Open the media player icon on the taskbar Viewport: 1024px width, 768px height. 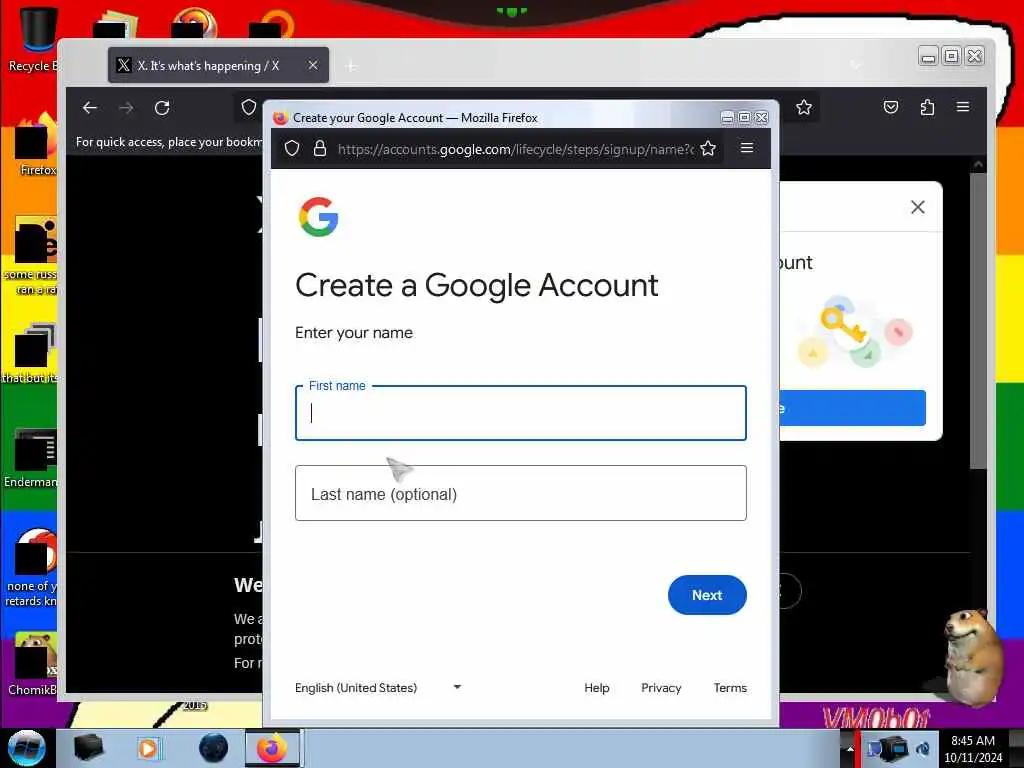(x=148, y=748)
